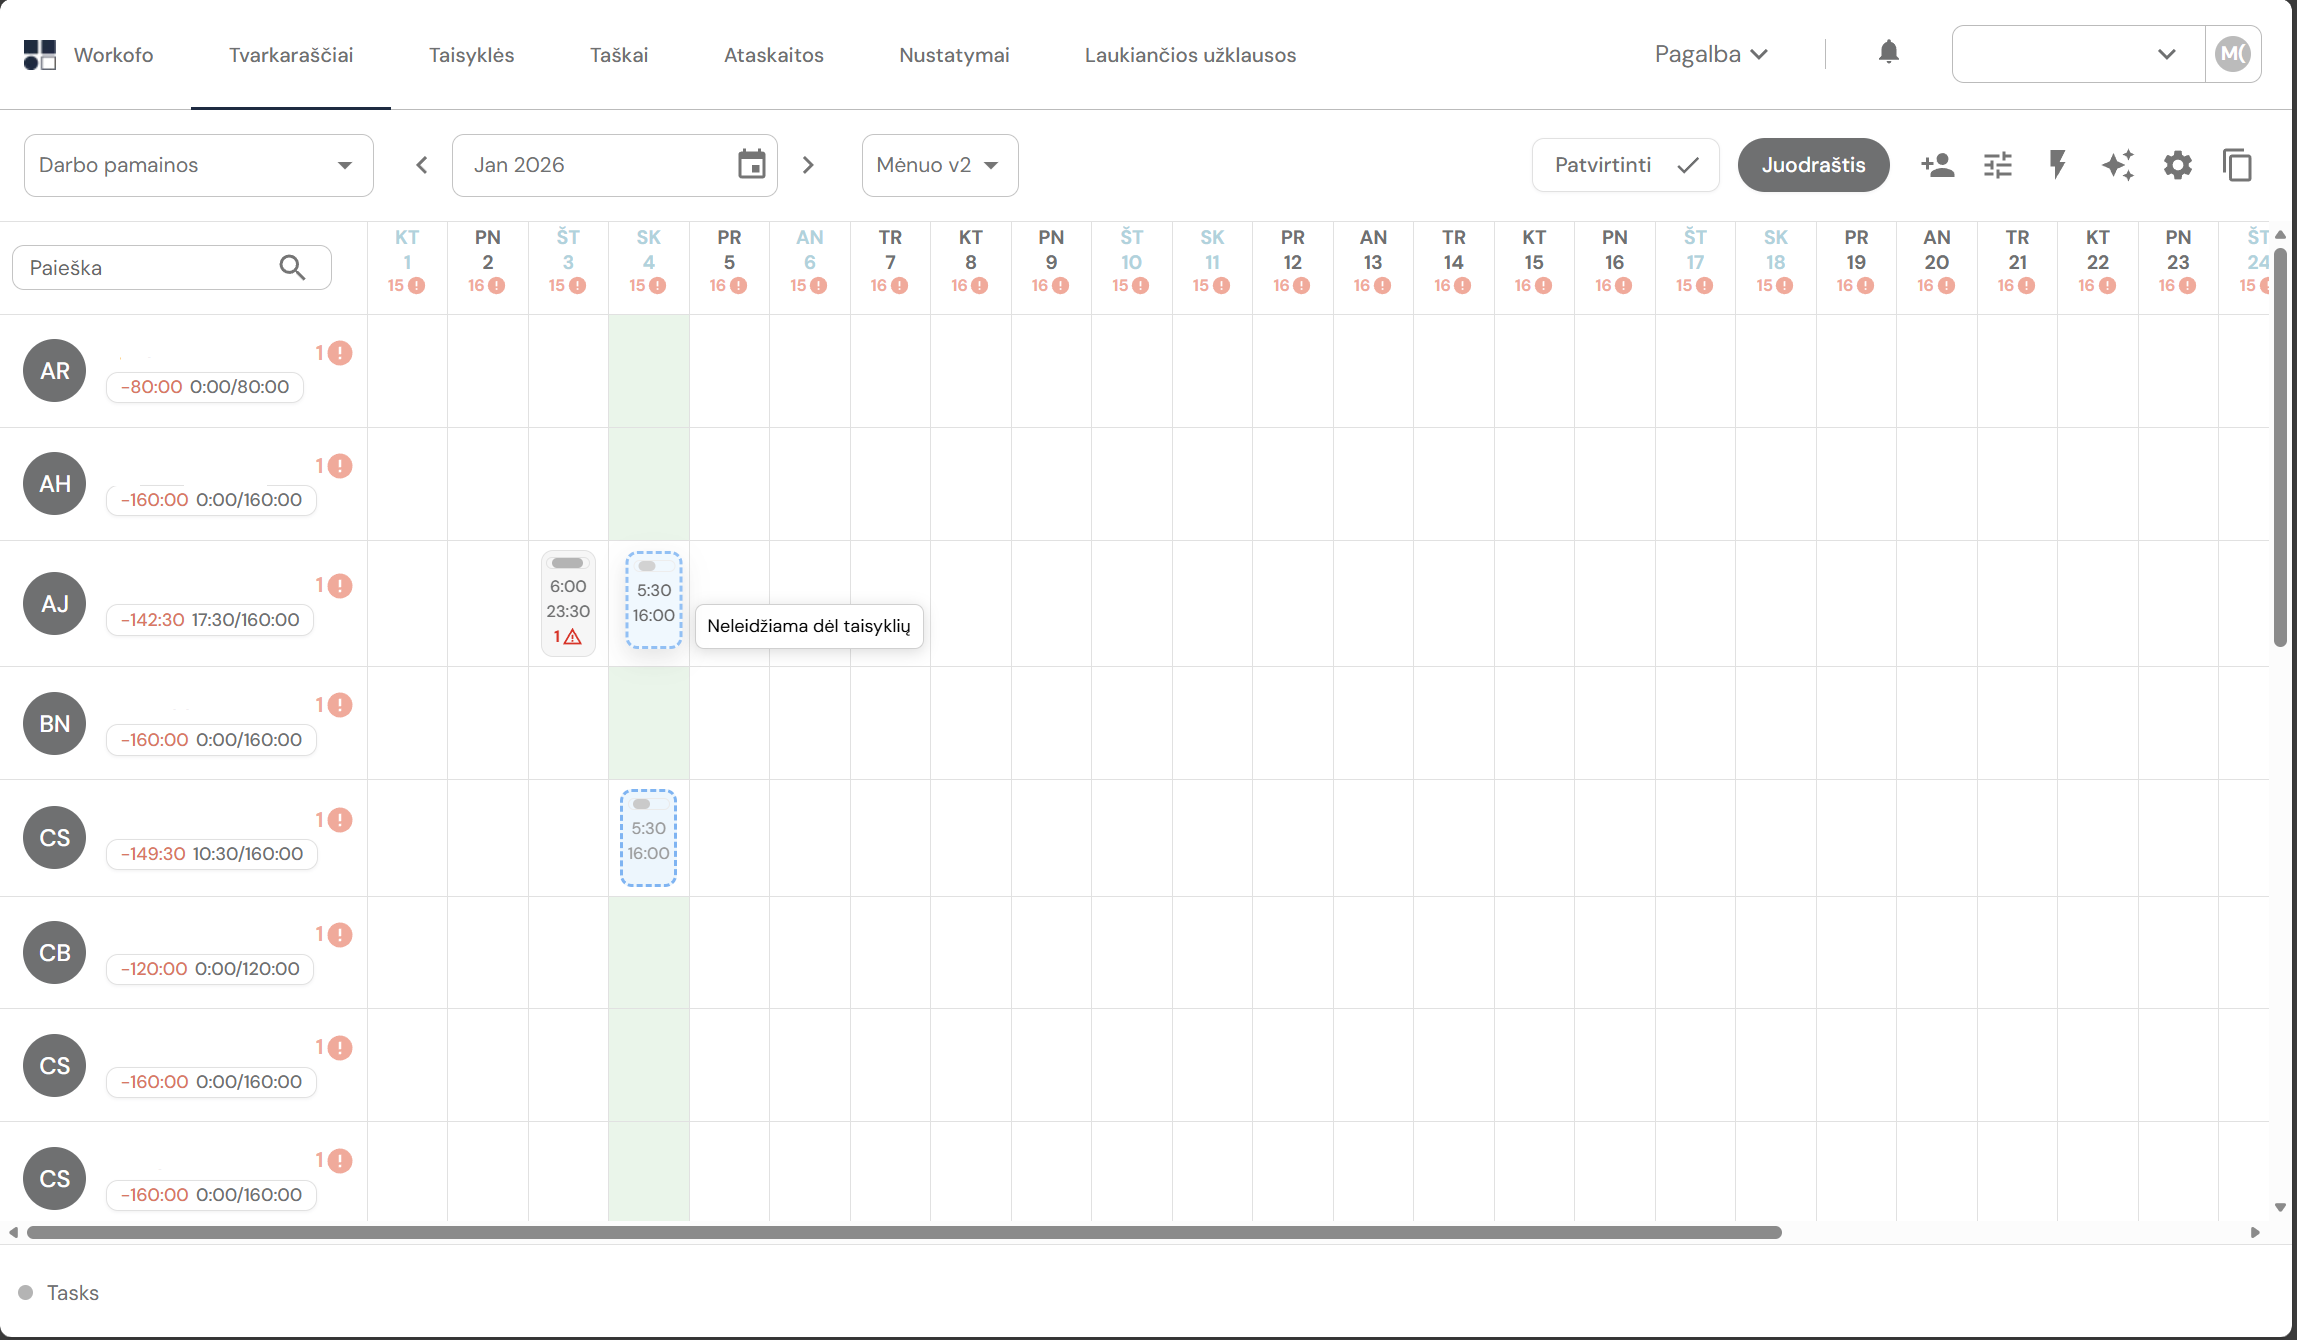2297x1340 pixels.
Task: Go to next month arrow
Action: [808, 165]
